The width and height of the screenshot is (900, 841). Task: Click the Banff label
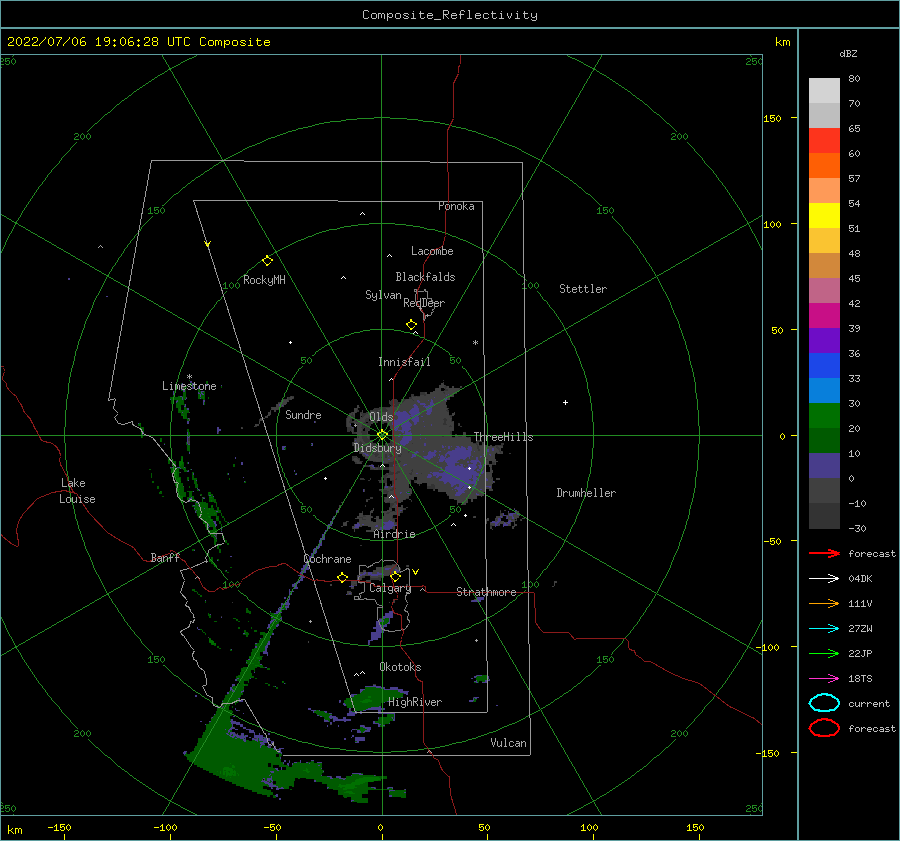coord(165,557)
